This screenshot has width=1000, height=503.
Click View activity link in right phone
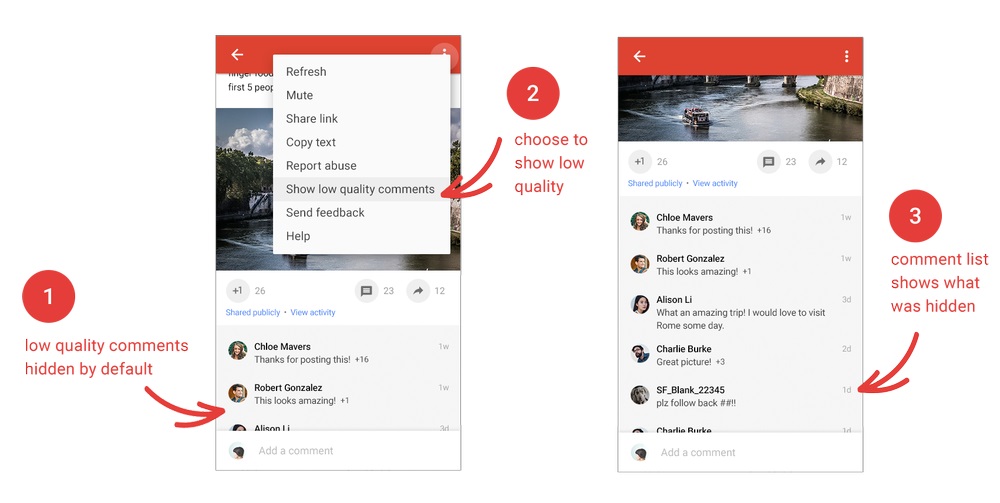715,183
